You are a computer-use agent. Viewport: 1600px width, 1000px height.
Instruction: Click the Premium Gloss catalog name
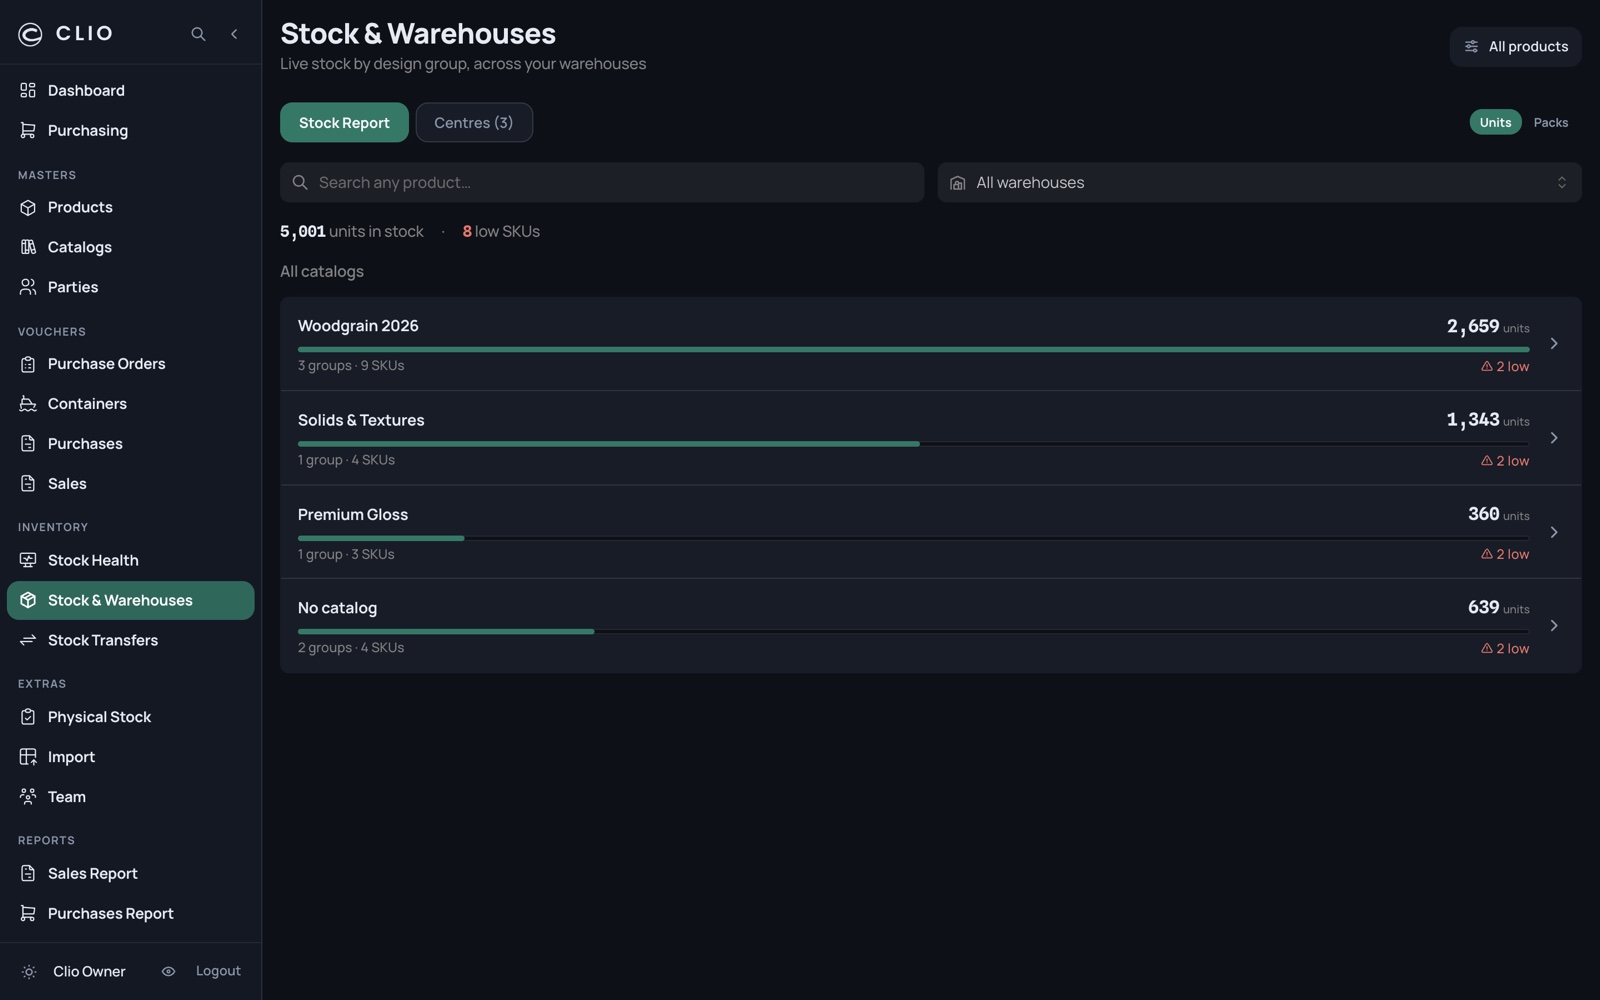[x=353, y=515]
